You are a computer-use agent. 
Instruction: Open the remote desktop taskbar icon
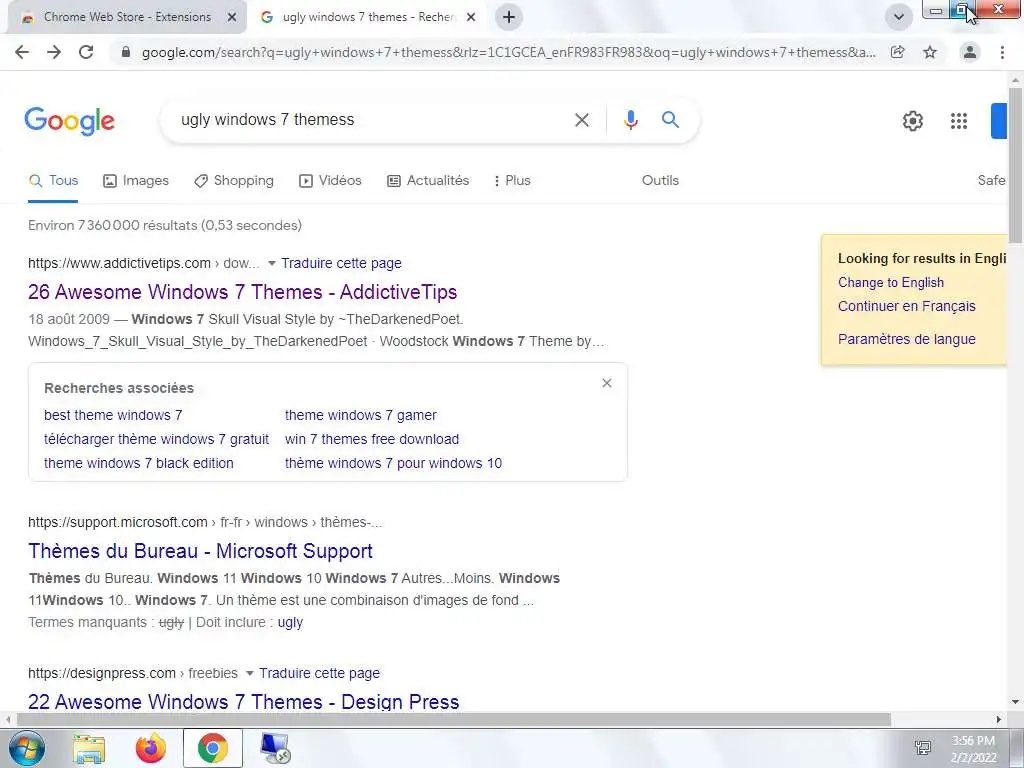(x=275, y=748)
